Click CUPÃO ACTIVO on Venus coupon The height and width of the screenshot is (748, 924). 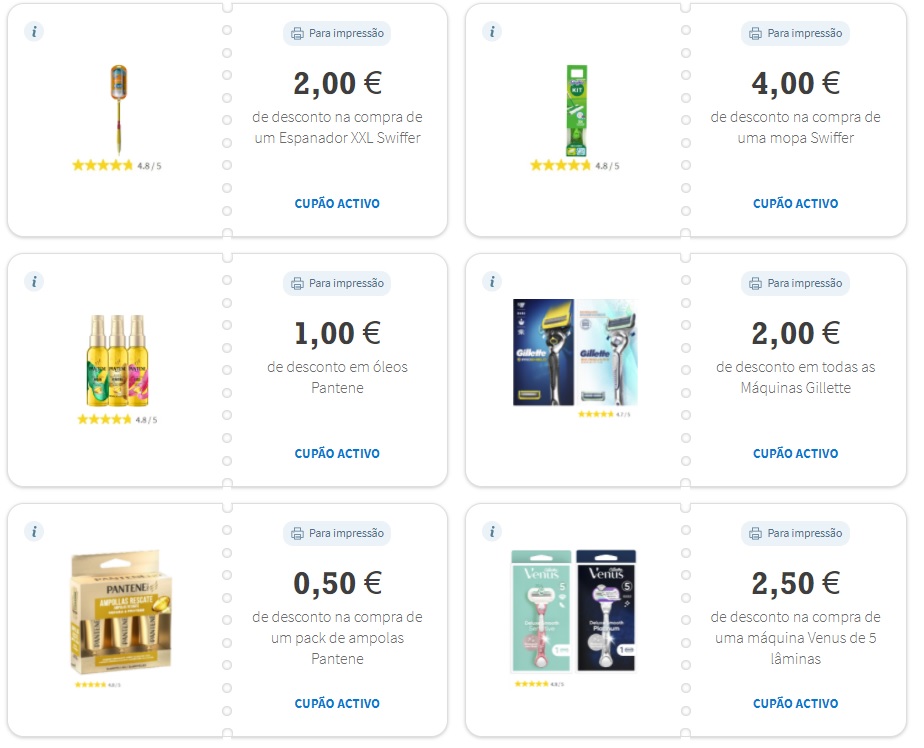796,703
